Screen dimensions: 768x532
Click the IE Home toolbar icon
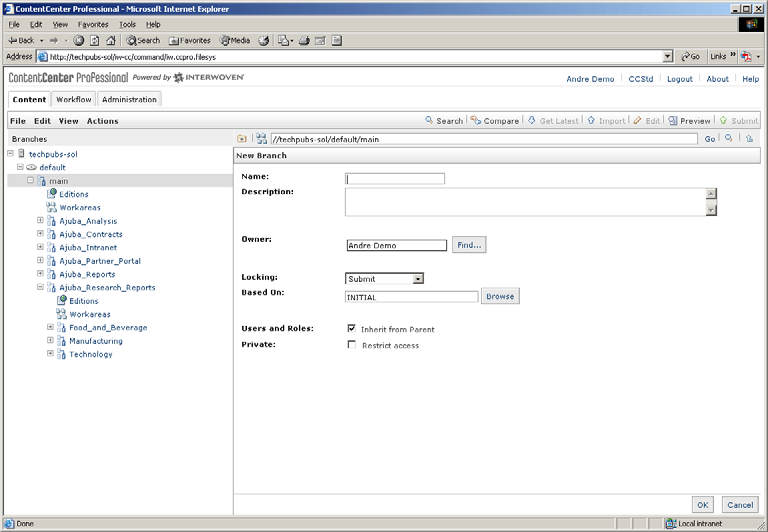click(111, 41)
